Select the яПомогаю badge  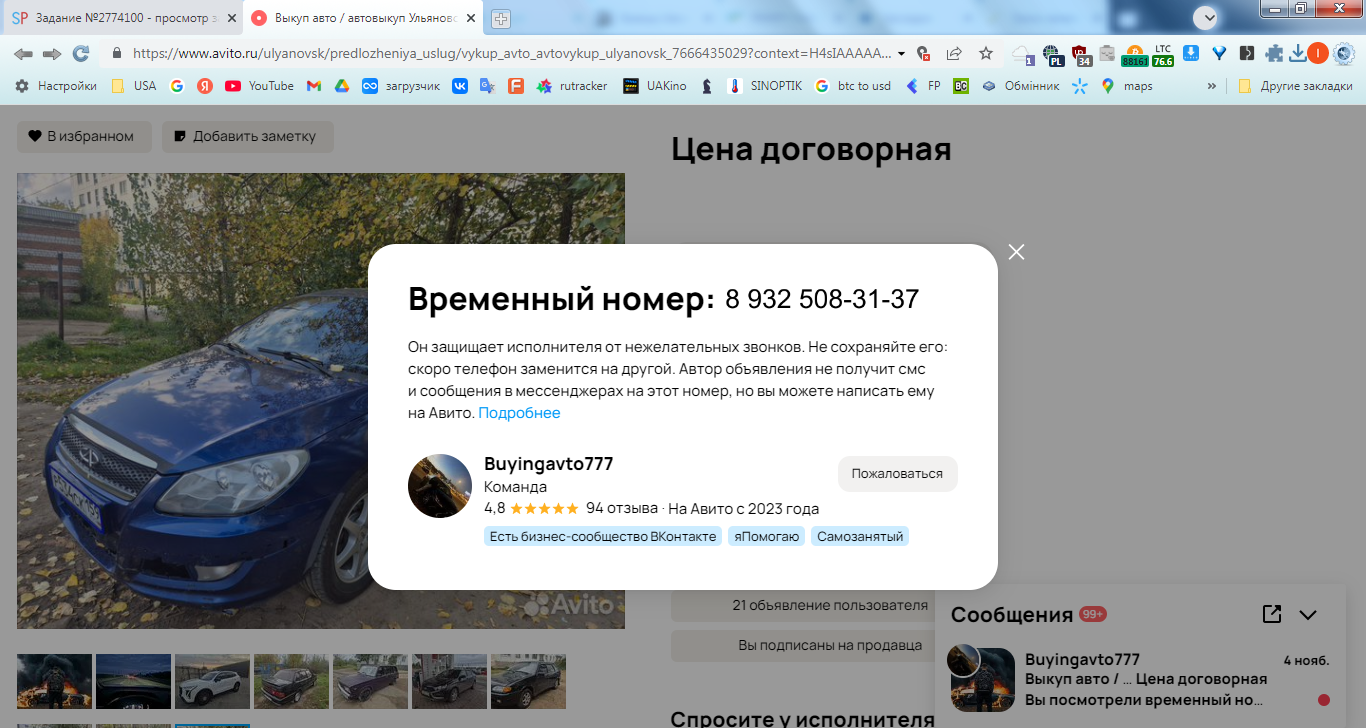(766, 537)
